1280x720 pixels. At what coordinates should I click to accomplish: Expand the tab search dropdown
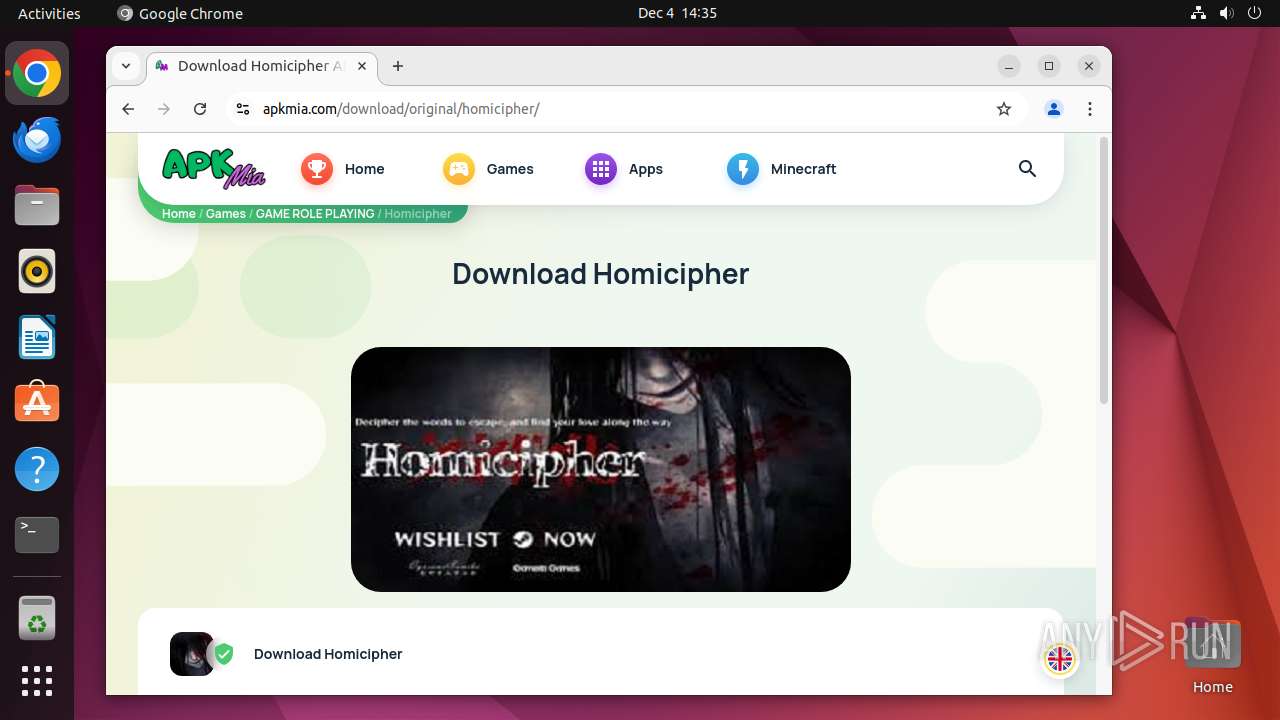point(126,66)
